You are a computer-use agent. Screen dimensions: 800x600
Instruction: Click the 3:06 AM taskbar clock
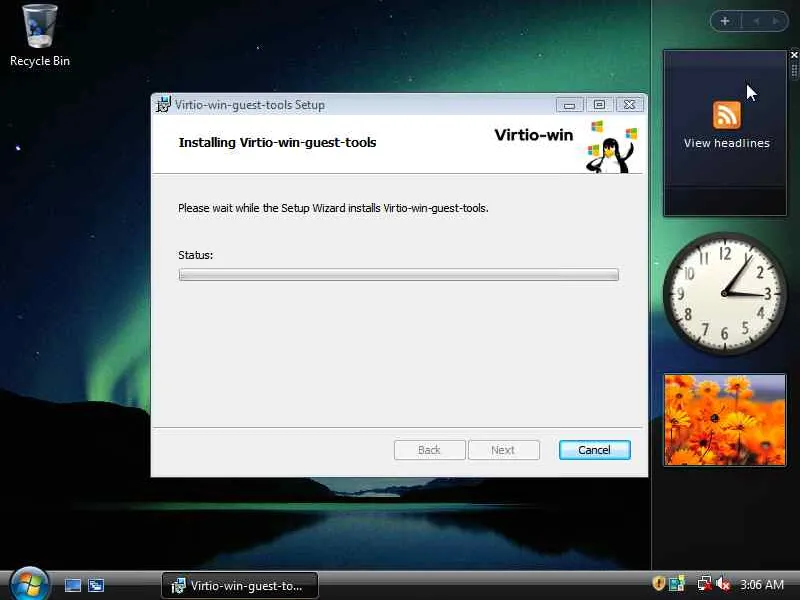click(762, 585)
